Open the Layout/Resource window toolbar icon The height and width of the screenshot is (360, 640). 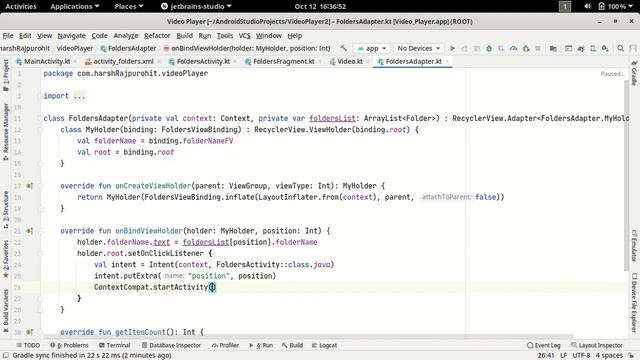click(568, 48)
